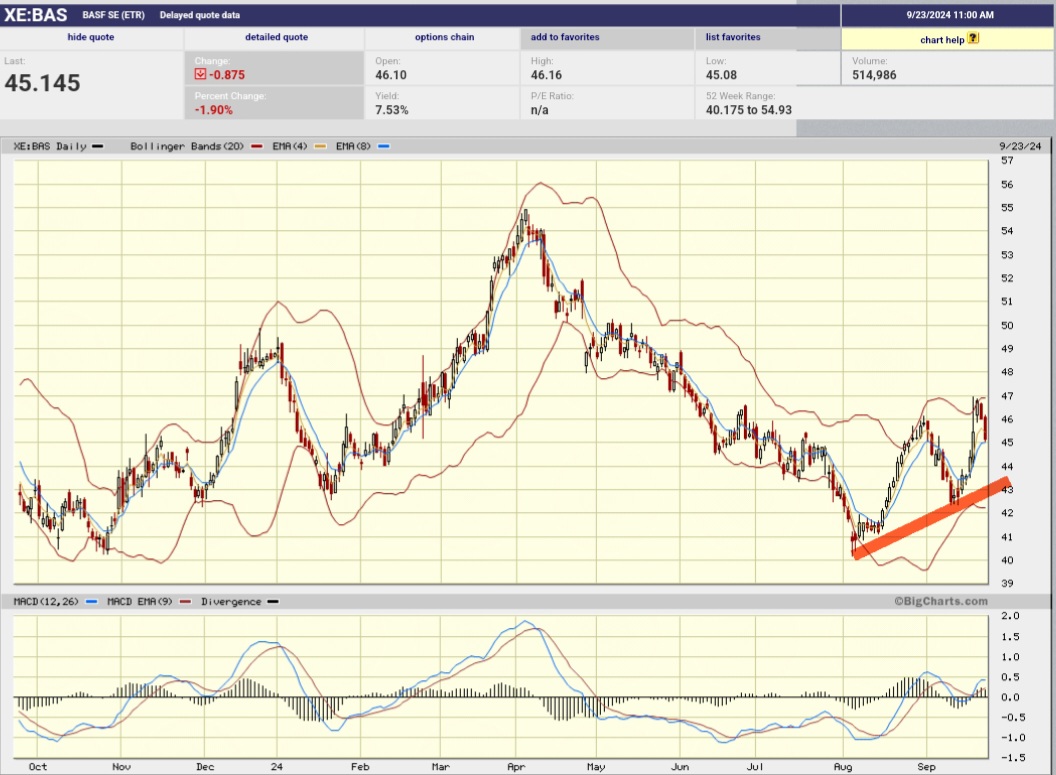This screenshot has height=775, width=1056.
Task: Click the EMA(4) orange legend marker
Action: (319, 145)
